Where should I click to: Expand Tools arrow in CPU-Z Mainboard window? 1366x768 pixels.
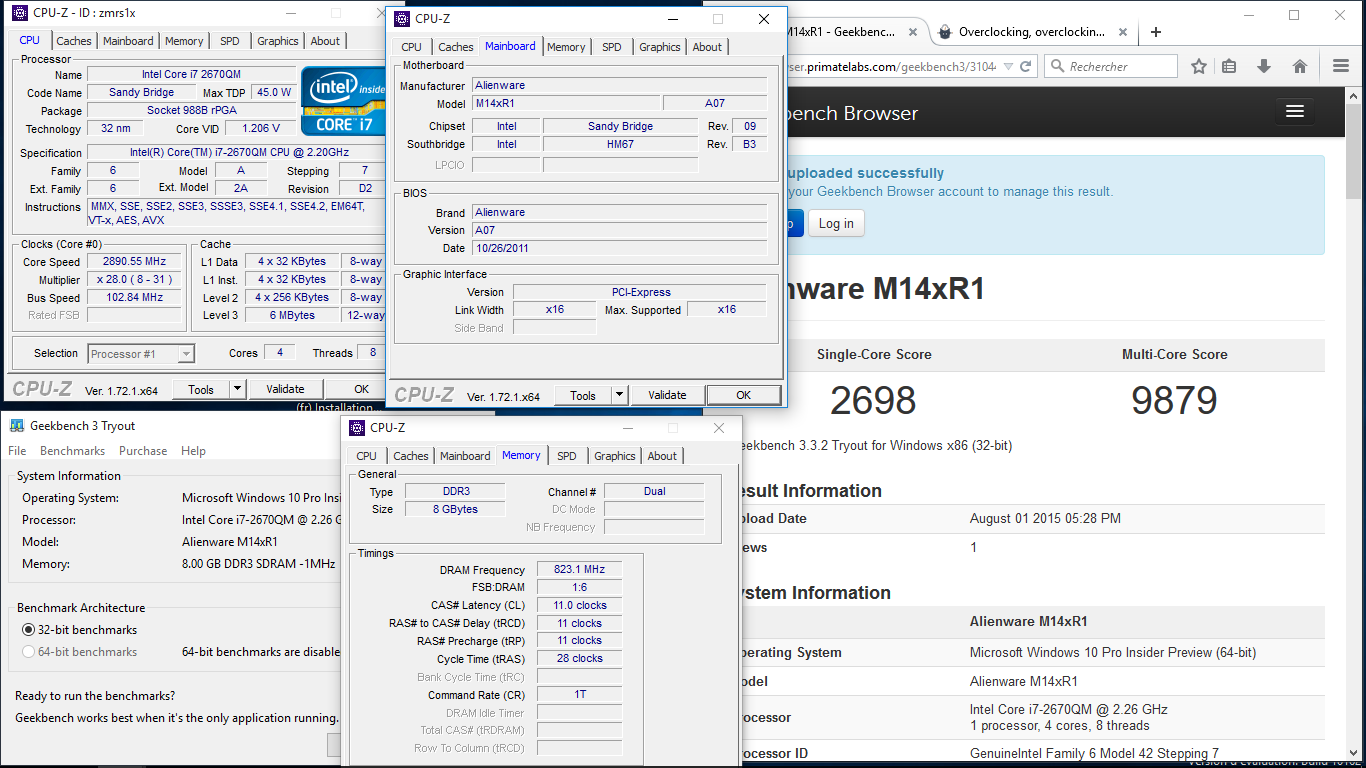620,395
